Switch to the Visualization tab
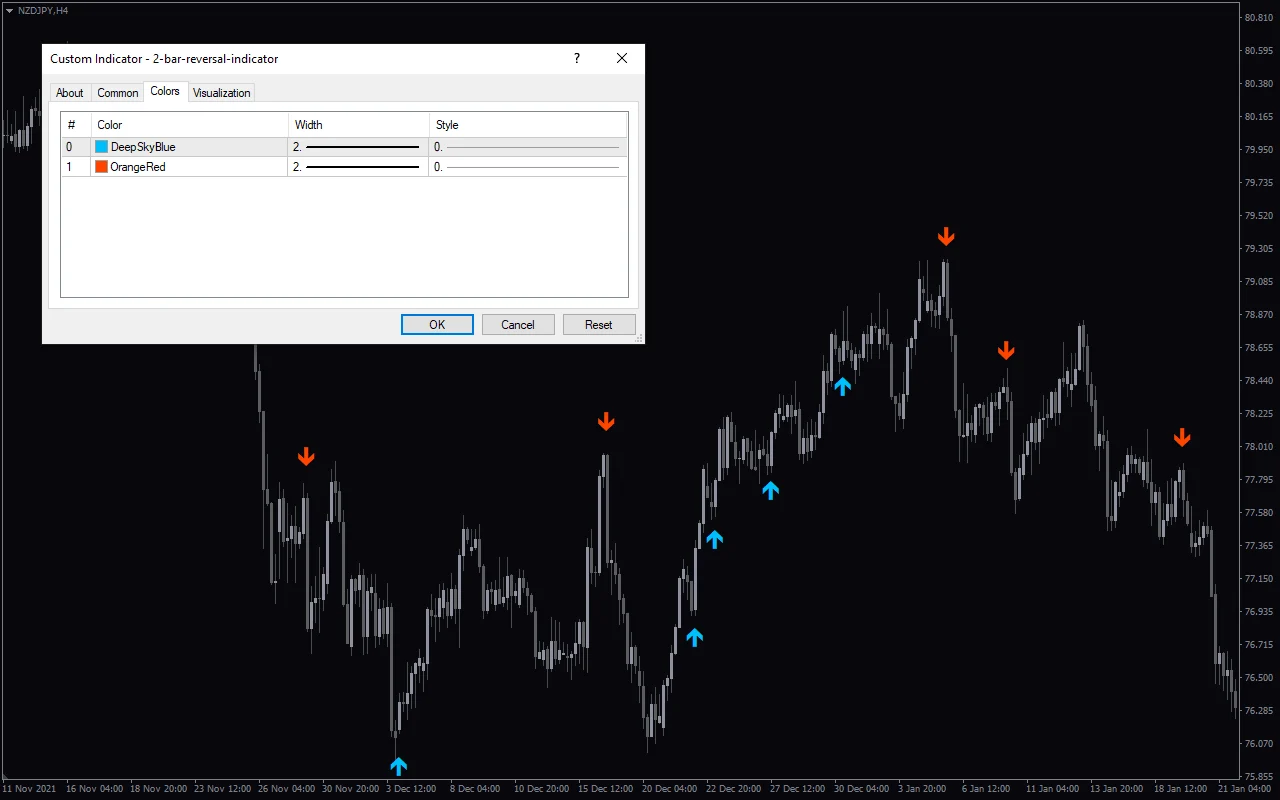The width and height of the screenshot is (1280, 800). pos(221,92)
